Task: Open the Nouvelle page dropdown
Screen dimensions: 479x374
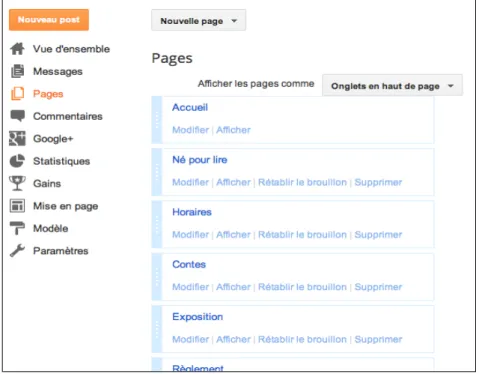Action: click(x=199, y=20)
